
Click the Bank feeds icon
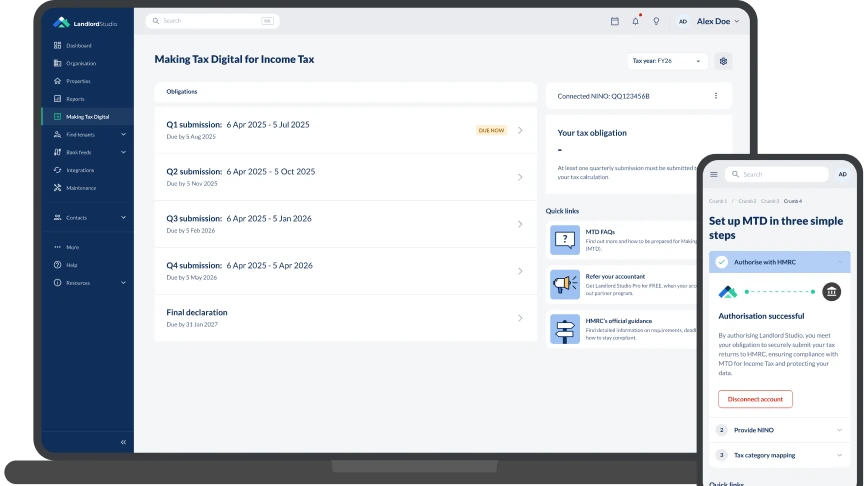tap(57, 152)
